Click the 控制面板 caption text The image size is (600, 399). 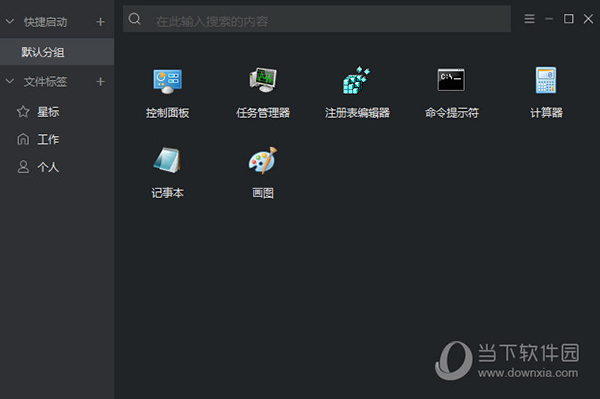click(x=167, y=113)
